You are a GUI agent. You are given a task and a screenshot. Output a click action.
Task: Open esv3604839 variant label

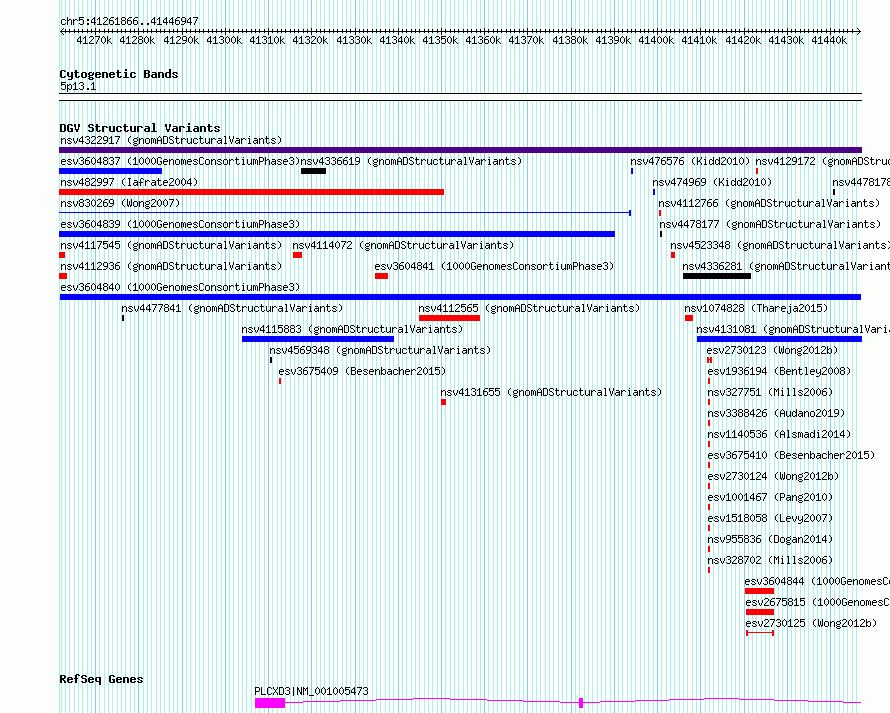click(x=180, y=224)
